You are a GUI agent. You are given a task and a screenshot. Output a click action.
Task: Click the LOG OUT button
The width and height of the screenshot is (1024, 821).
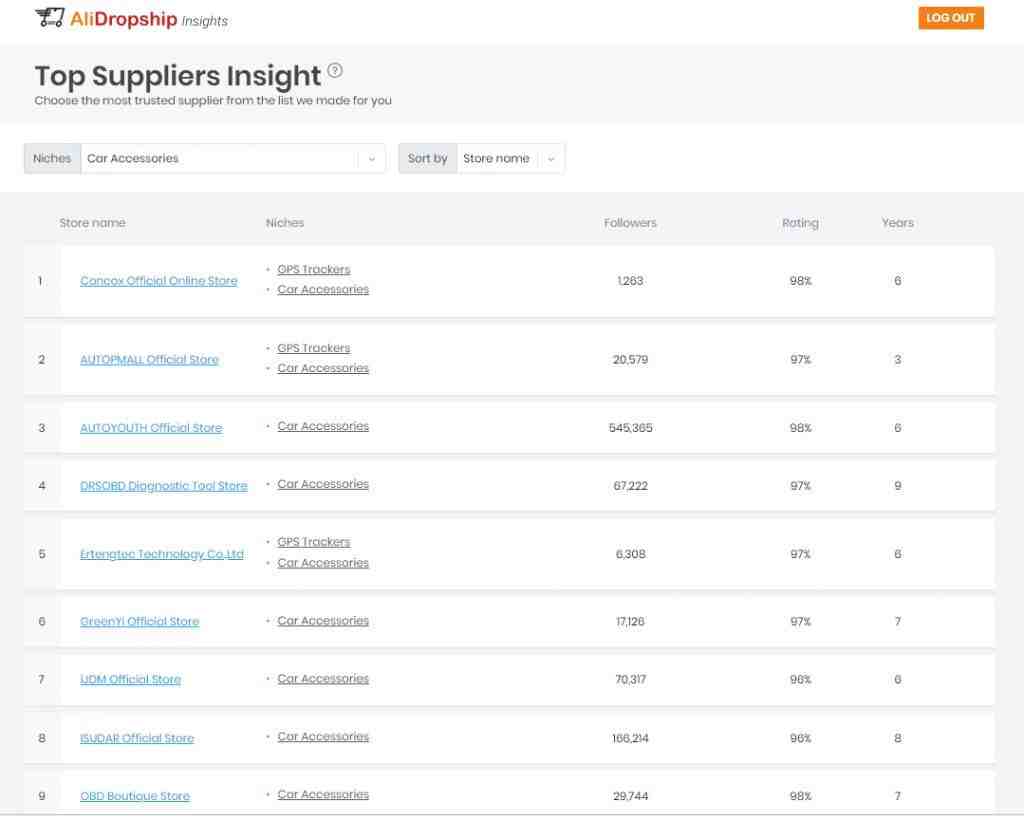click(950, 18)
